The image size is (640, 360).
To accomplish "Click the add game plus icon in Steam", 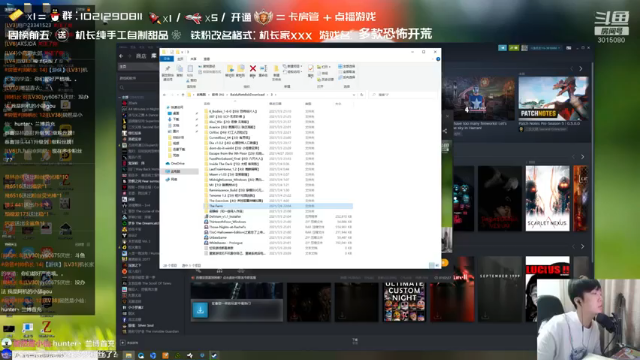I will click(x=123, y=343).
